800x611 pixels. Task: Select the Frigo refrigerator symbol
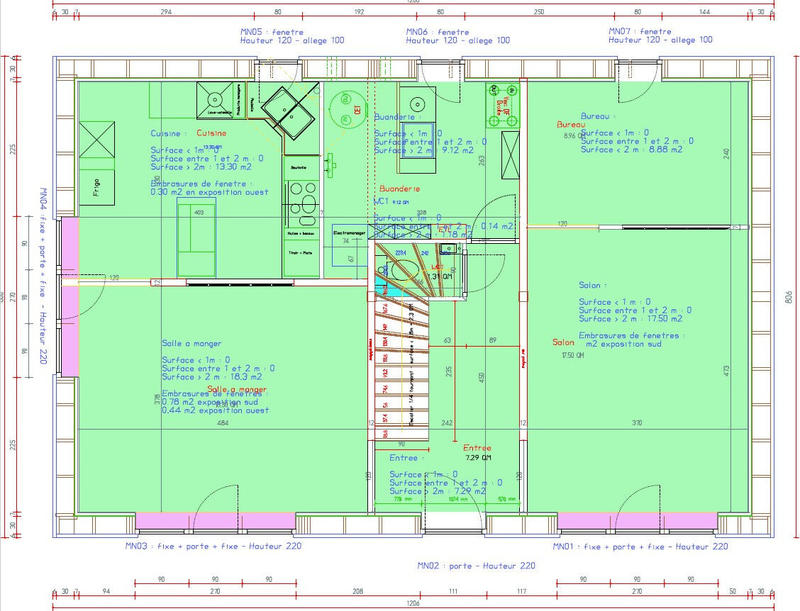click(96, 189)
